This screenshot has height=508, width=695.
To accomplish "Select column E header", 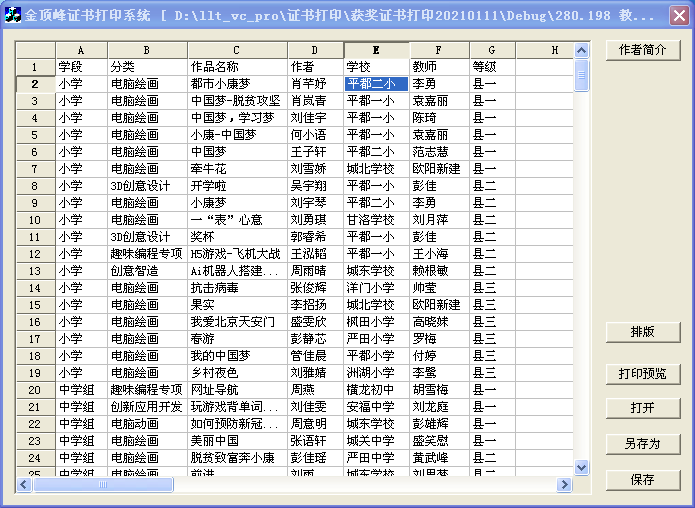I will (376, 50).
